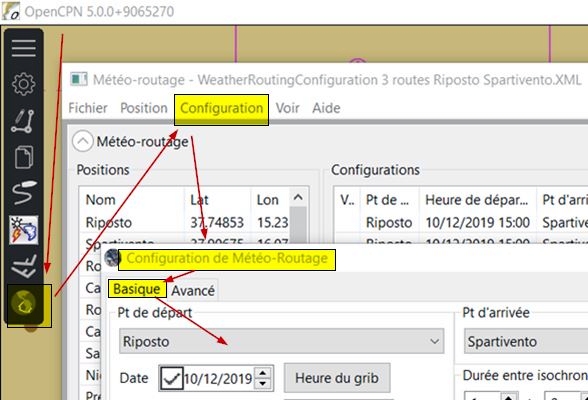
Task: Click the latitude value 37.74853
Action: pyautogui.click(x=217, y=223)
